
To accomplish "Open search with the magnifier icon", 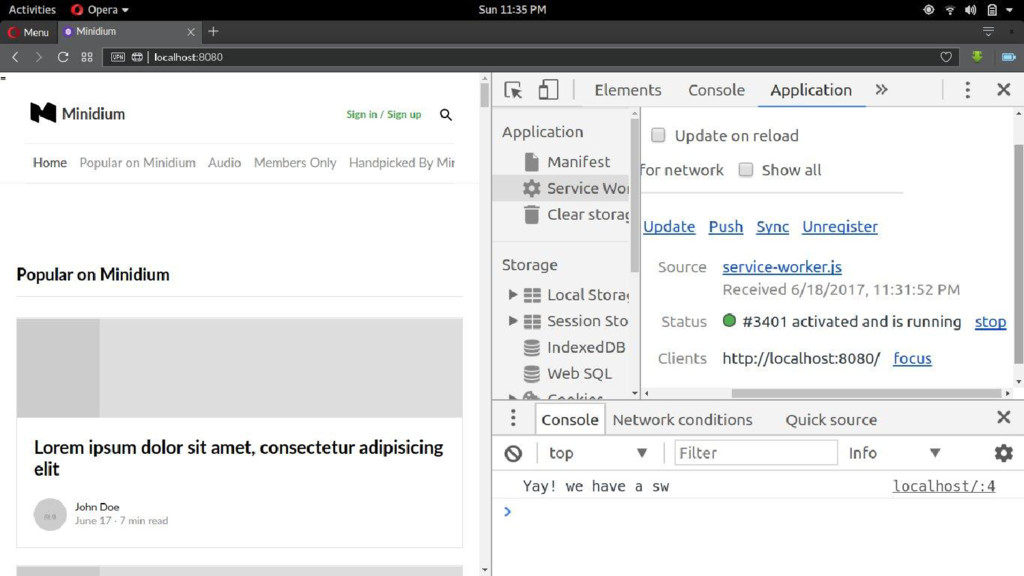I will [445, 115].
